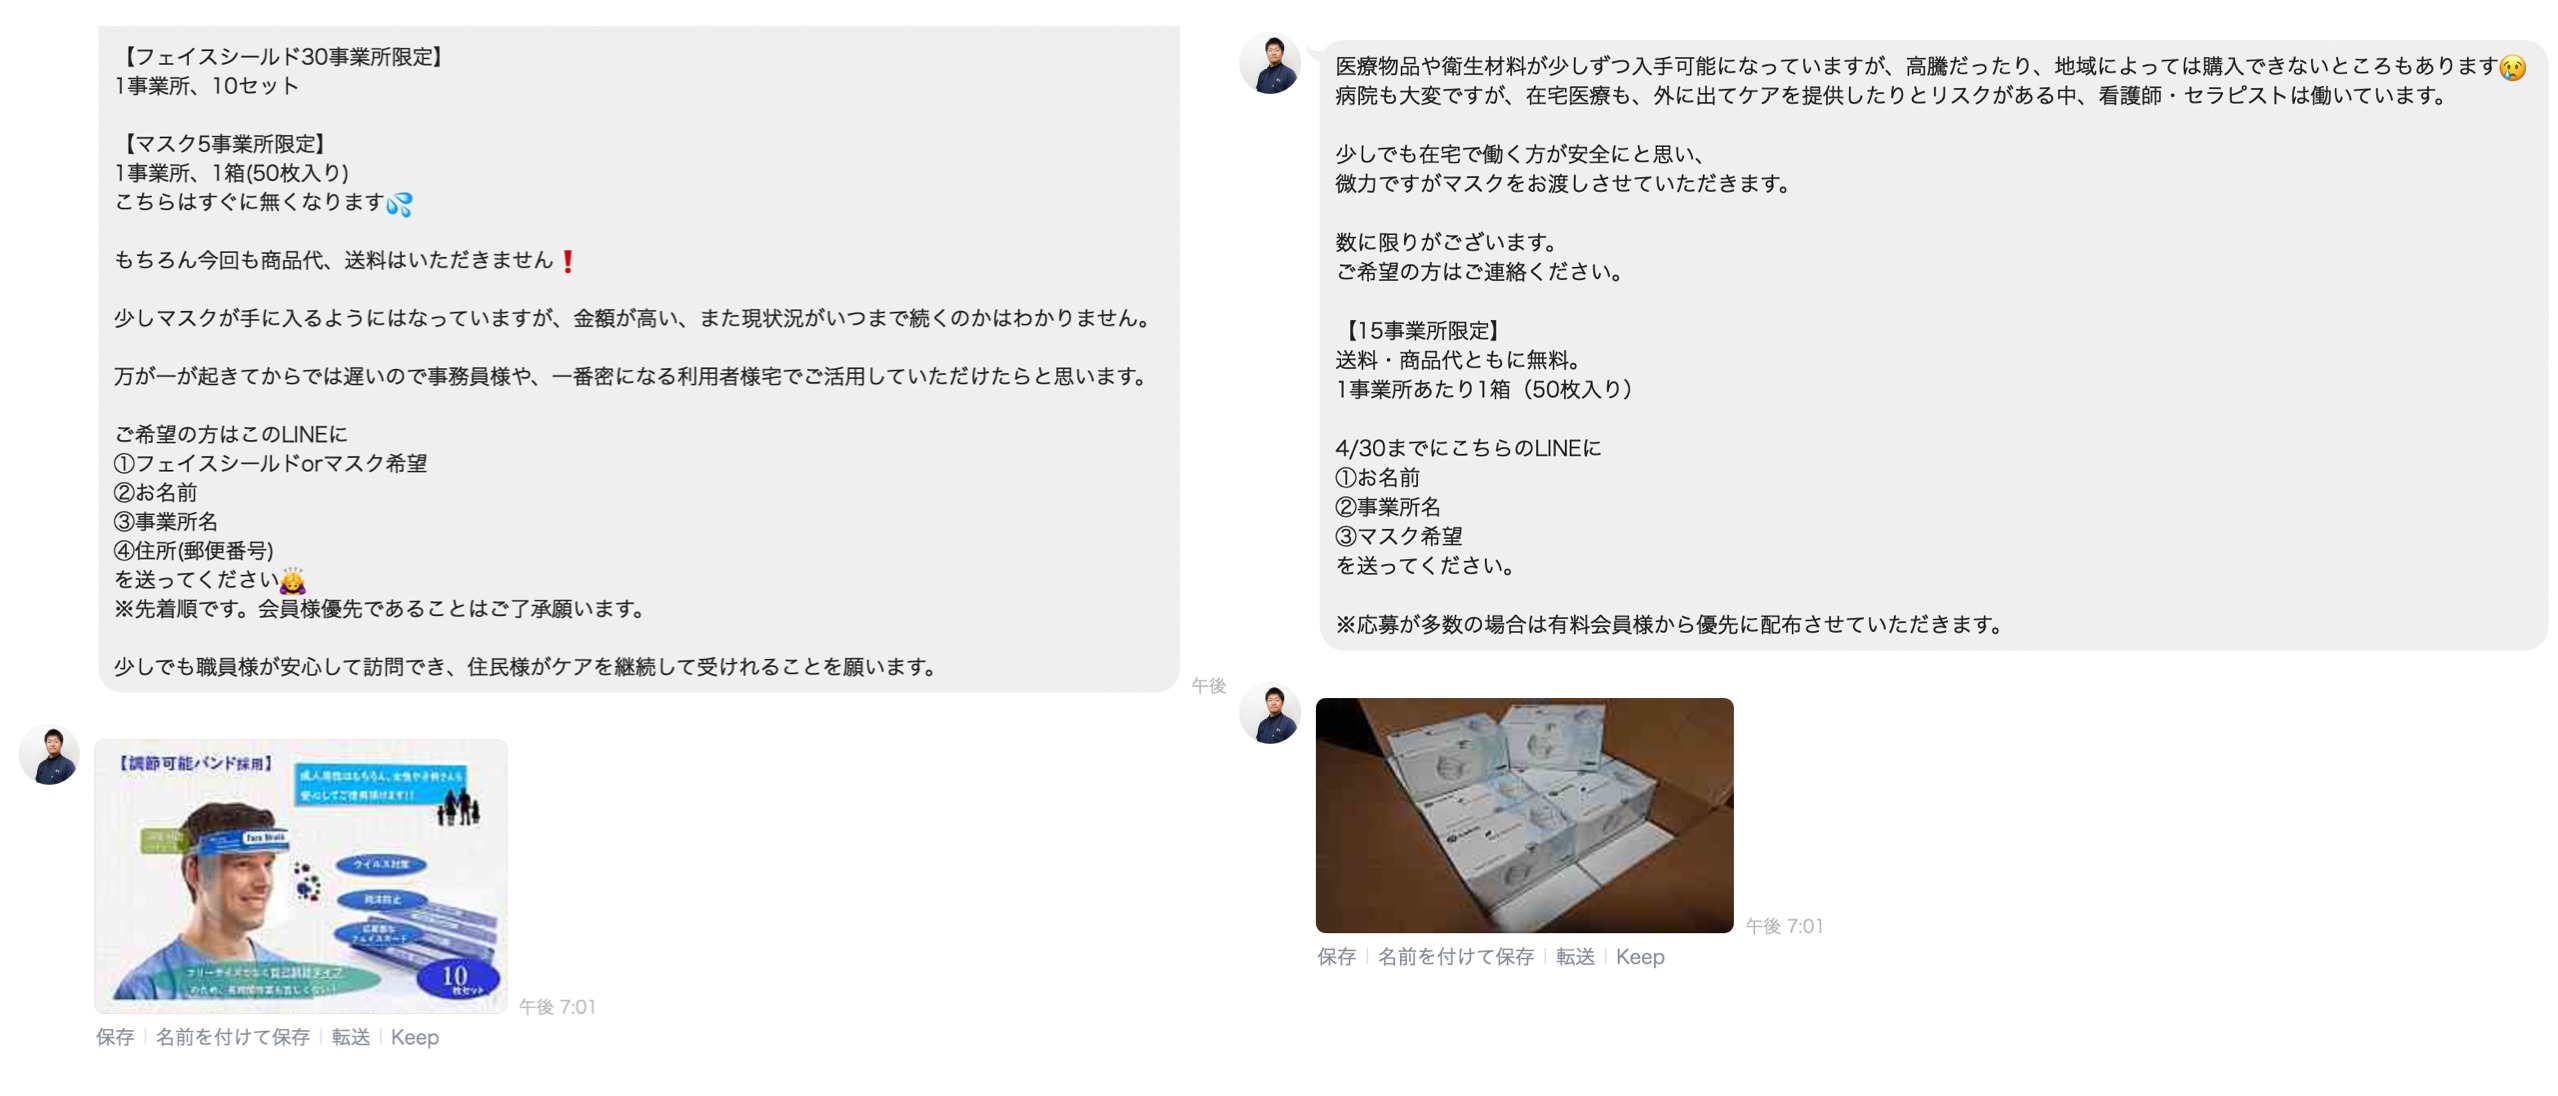The height and width of the screenshot is (1096, 2558).
Task: Click the crying face emoji in right message
Action: 2511,67
